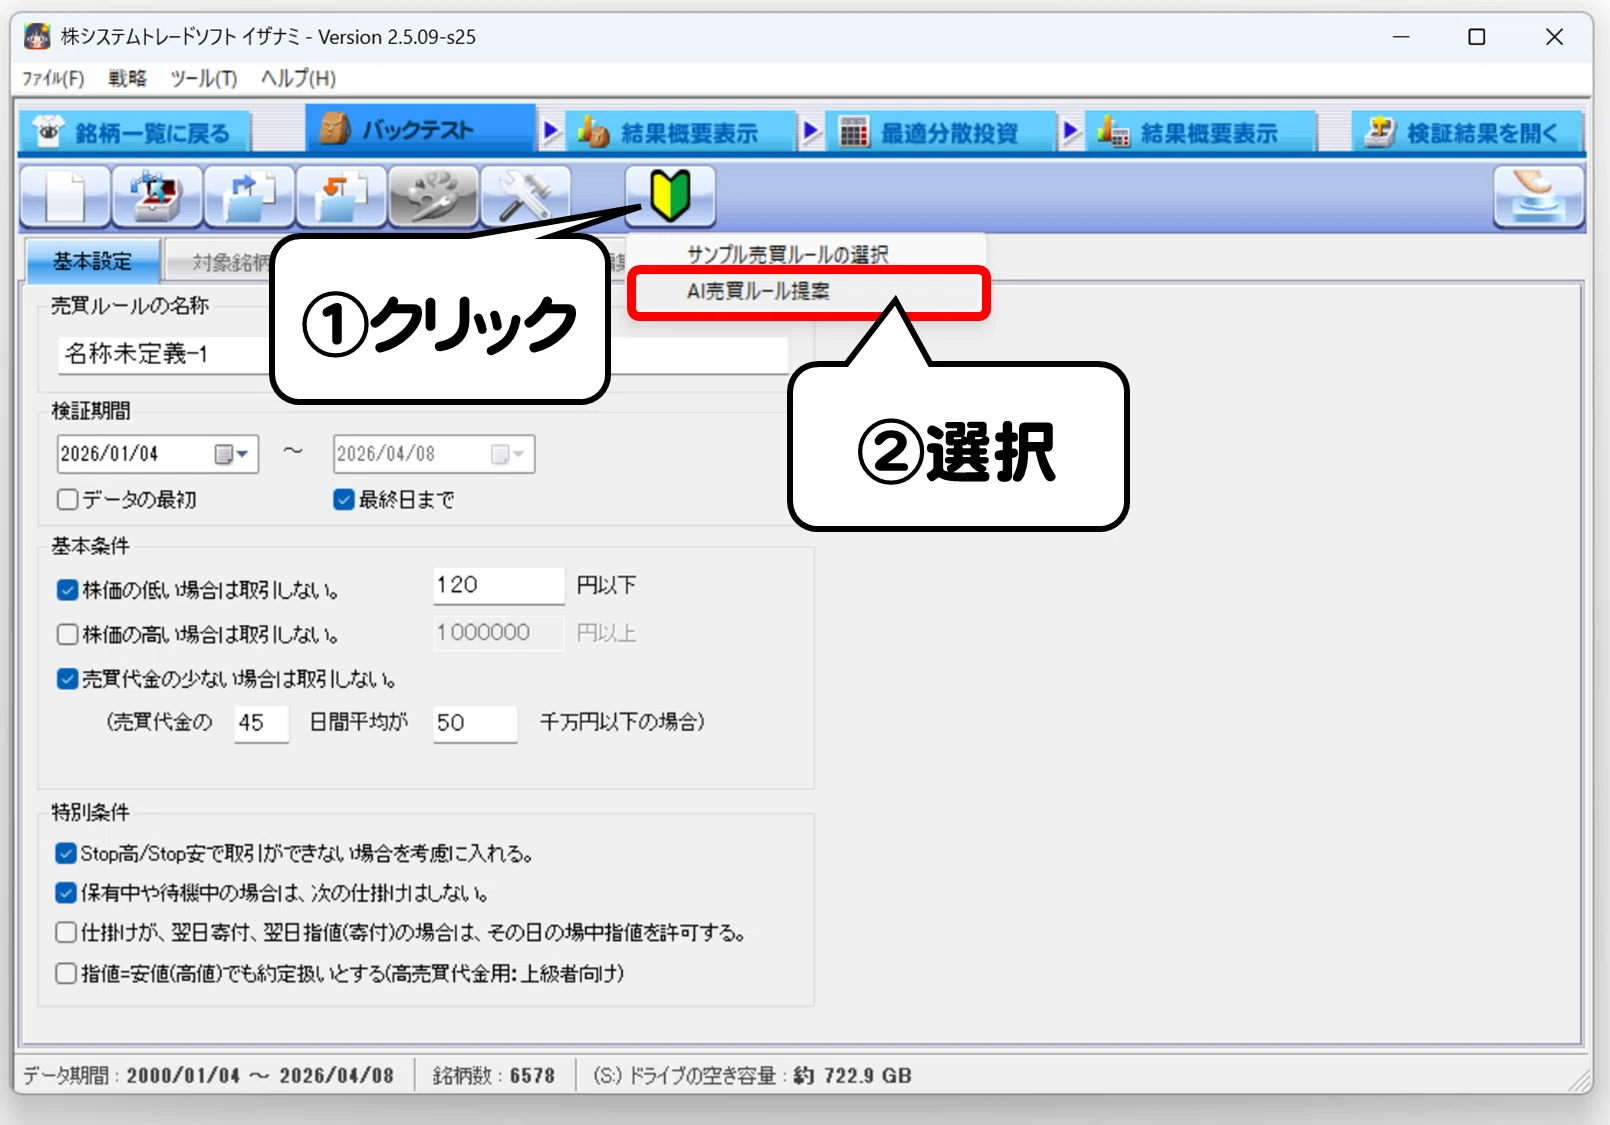
Task: Open the crossed wrench and screwdriver tool
Action: pyautogui.click(x=525, y=196)
